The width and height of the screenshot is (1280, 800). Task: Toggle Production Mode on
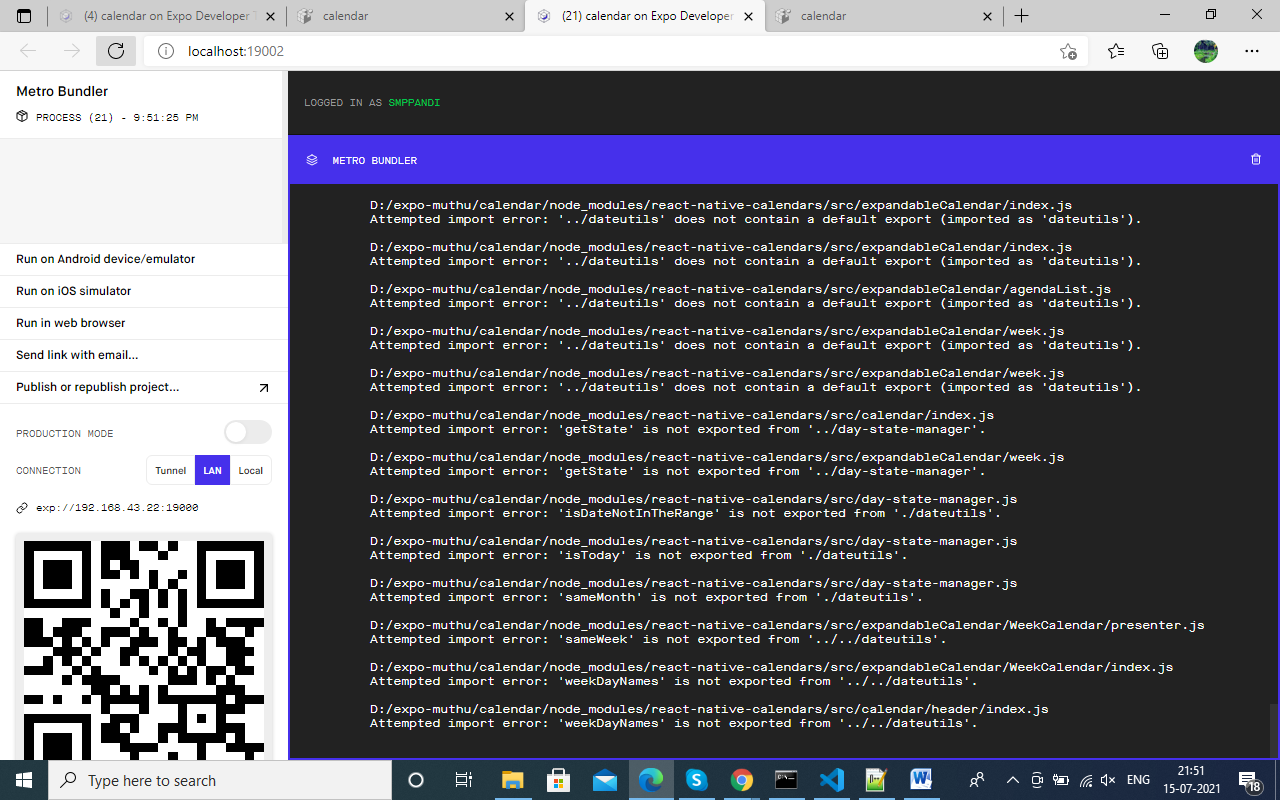tap(247, 432)
